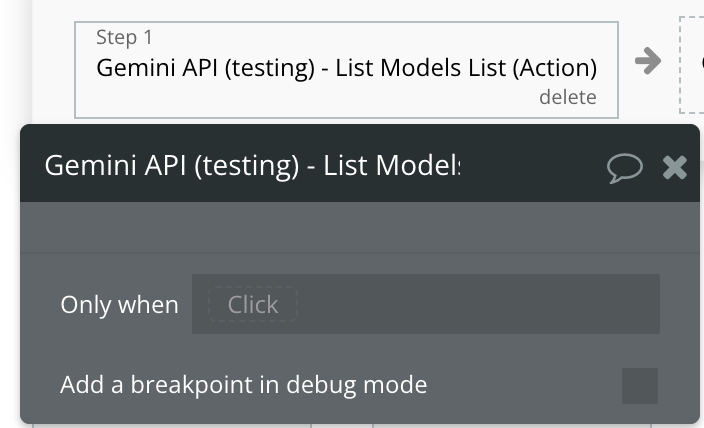704x428 pixels.
Task: Click the "Step 1" label text
Action: coord(124,38)
